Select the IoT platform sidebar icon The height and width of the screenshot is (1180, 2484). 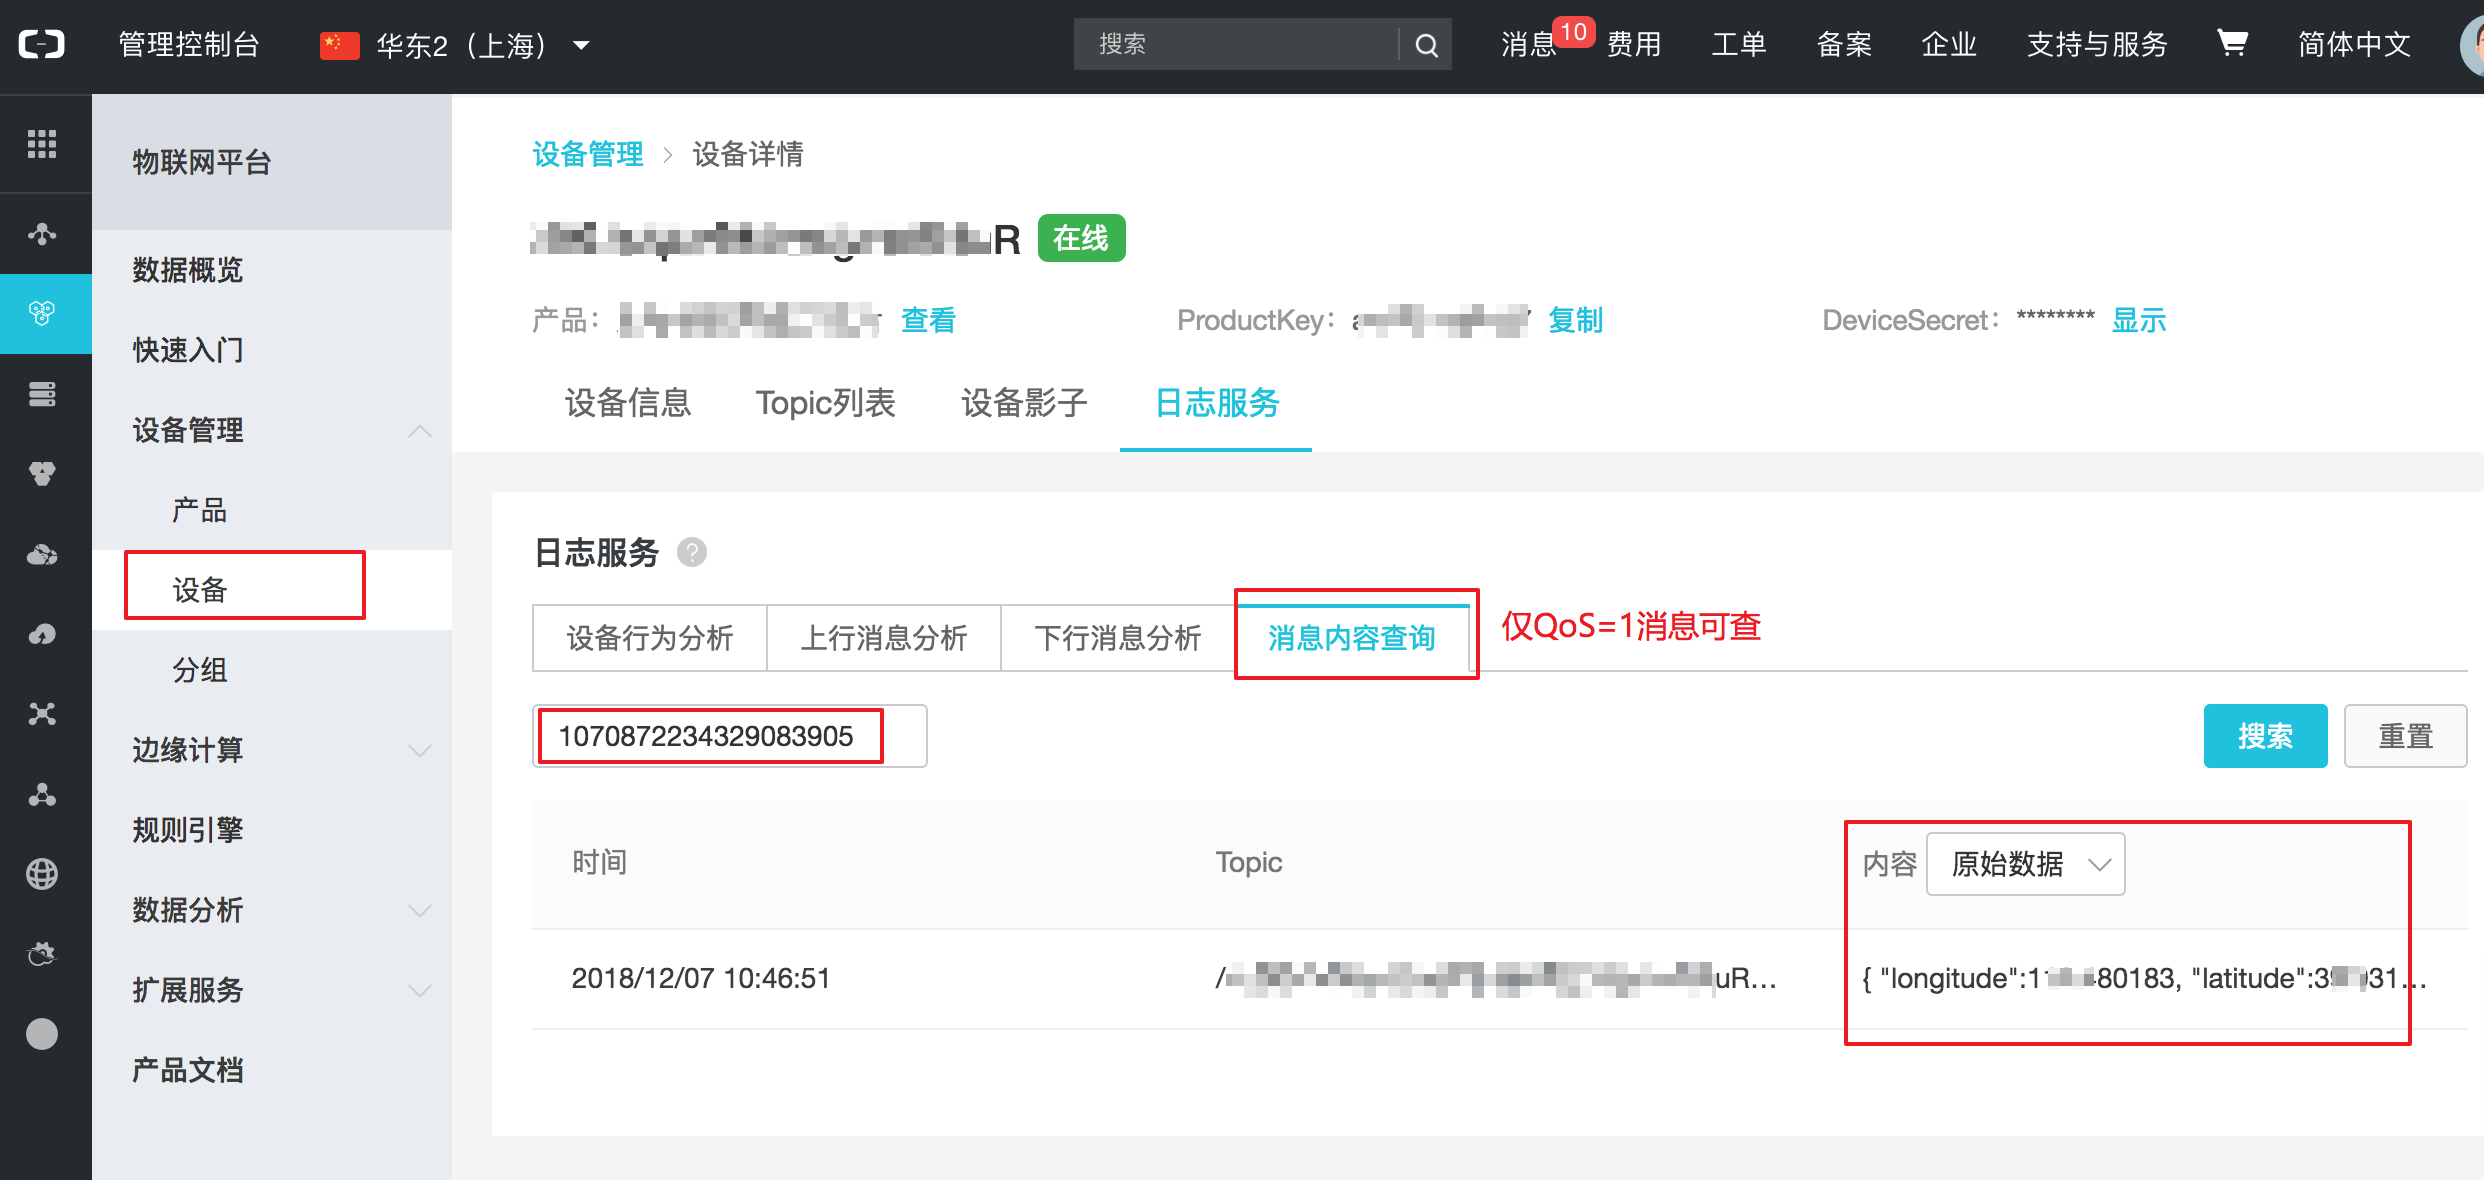(x=42, y=313)
